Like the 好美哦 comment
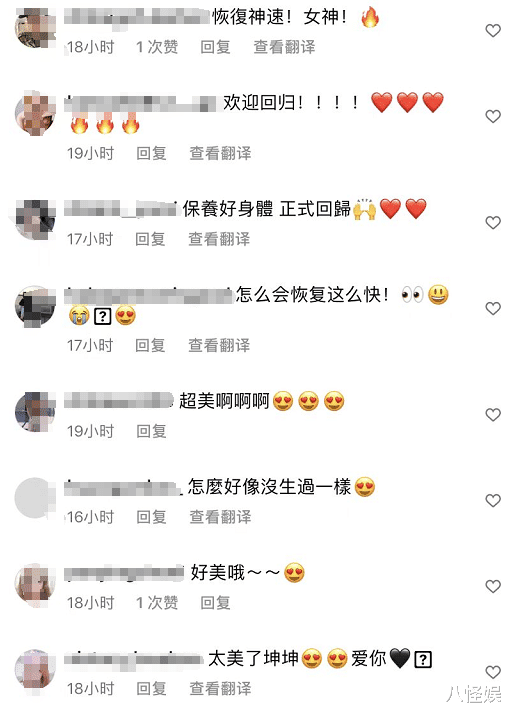 (493, 586)
